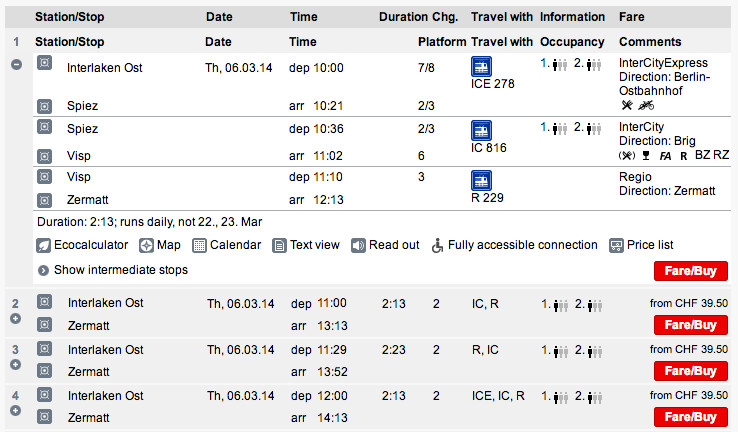Image resolution: width=738 pixels, height=432 pixels.
Task: Click the R 229 train icon
Action: tap(481, 180)
